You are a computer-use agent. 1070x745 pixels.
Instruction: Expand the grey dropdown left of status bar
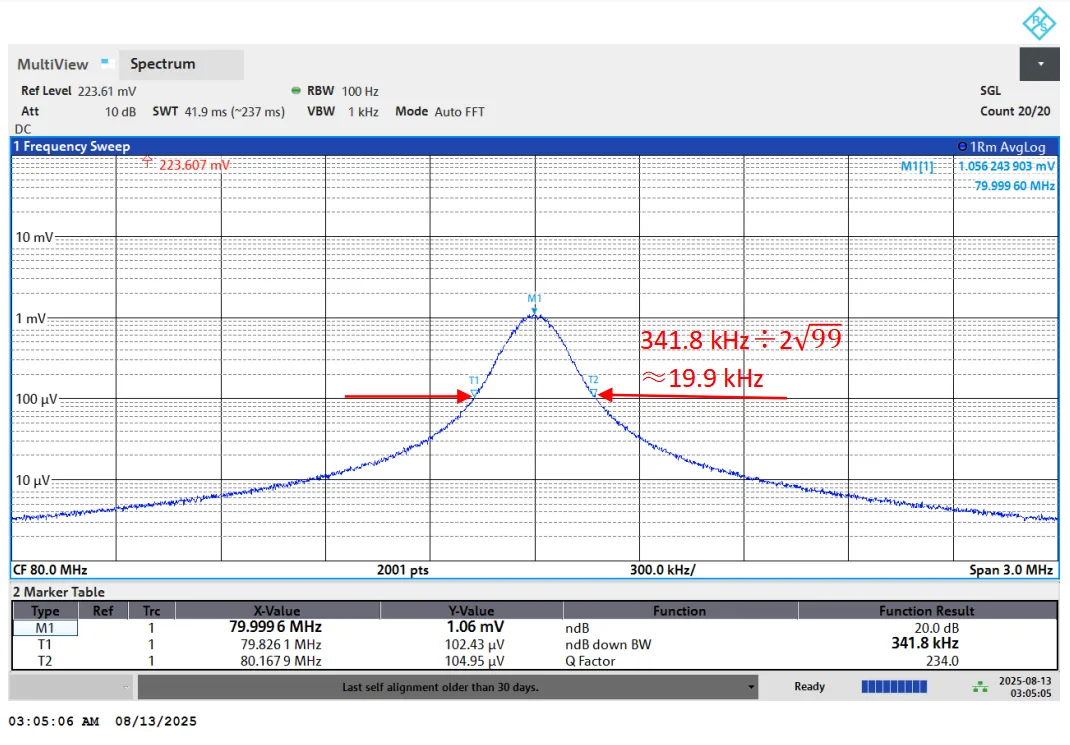pyautogui.click(x=126, y=687)
